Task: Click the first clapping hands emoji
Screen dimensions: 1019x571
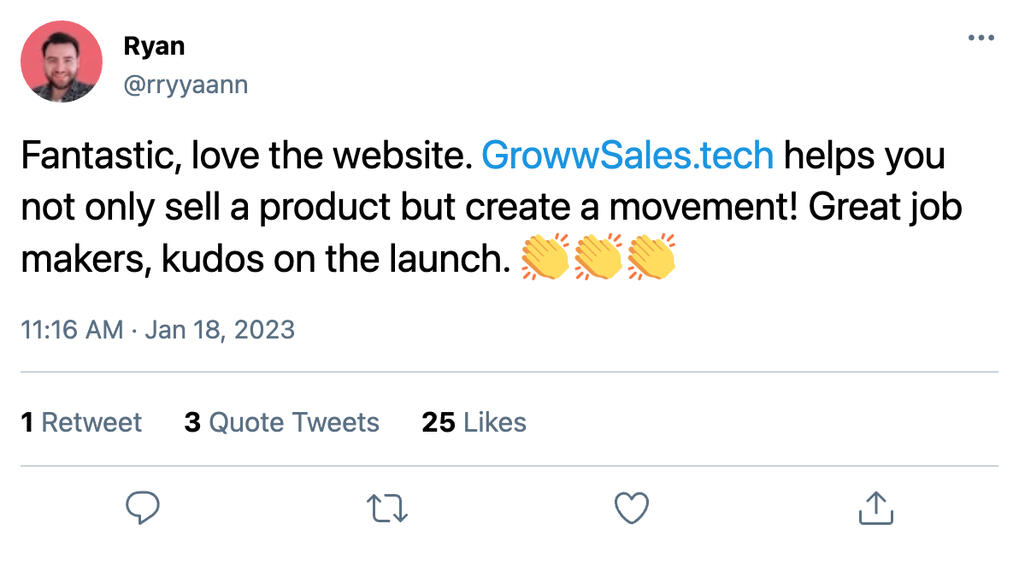Action: [545, 257]
